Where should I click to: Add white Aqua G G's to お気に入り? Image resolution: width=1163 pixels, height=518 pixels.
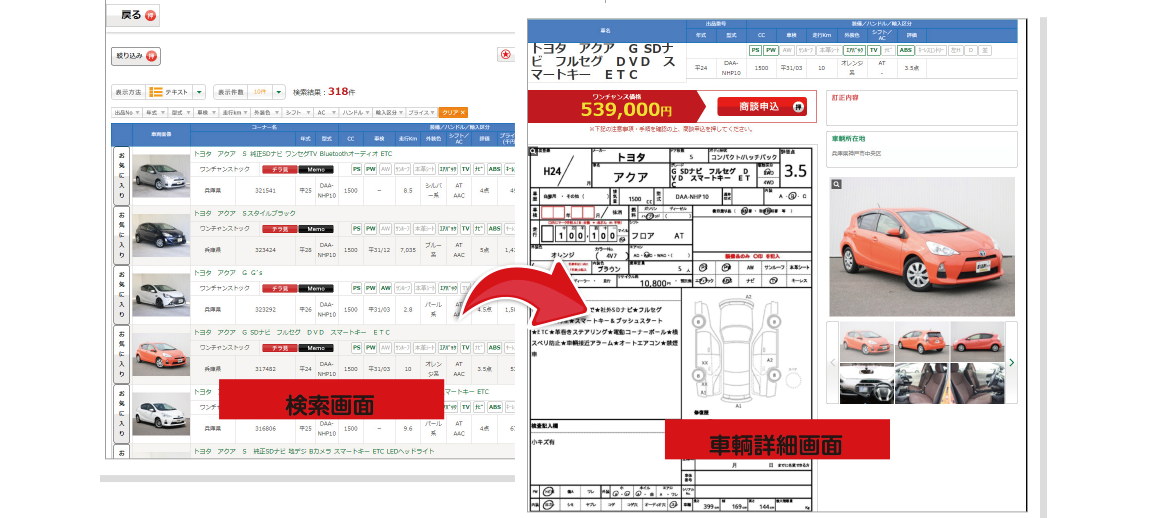click(121, 294)
